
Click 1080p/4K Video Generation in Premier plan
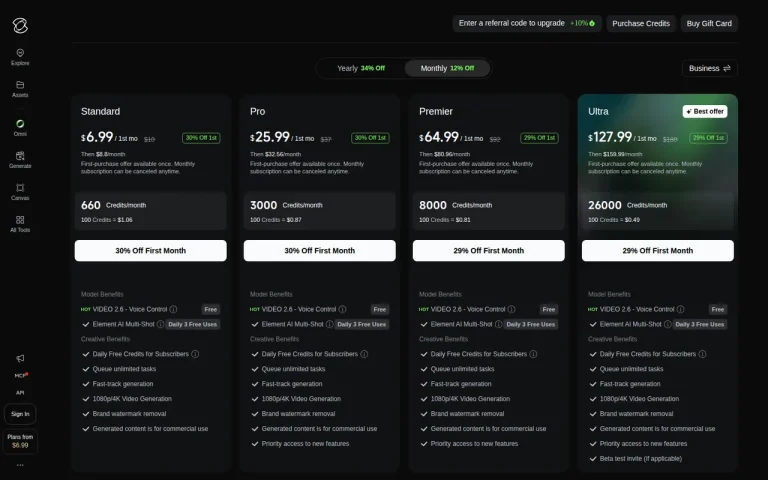click(x=470, y=399)
